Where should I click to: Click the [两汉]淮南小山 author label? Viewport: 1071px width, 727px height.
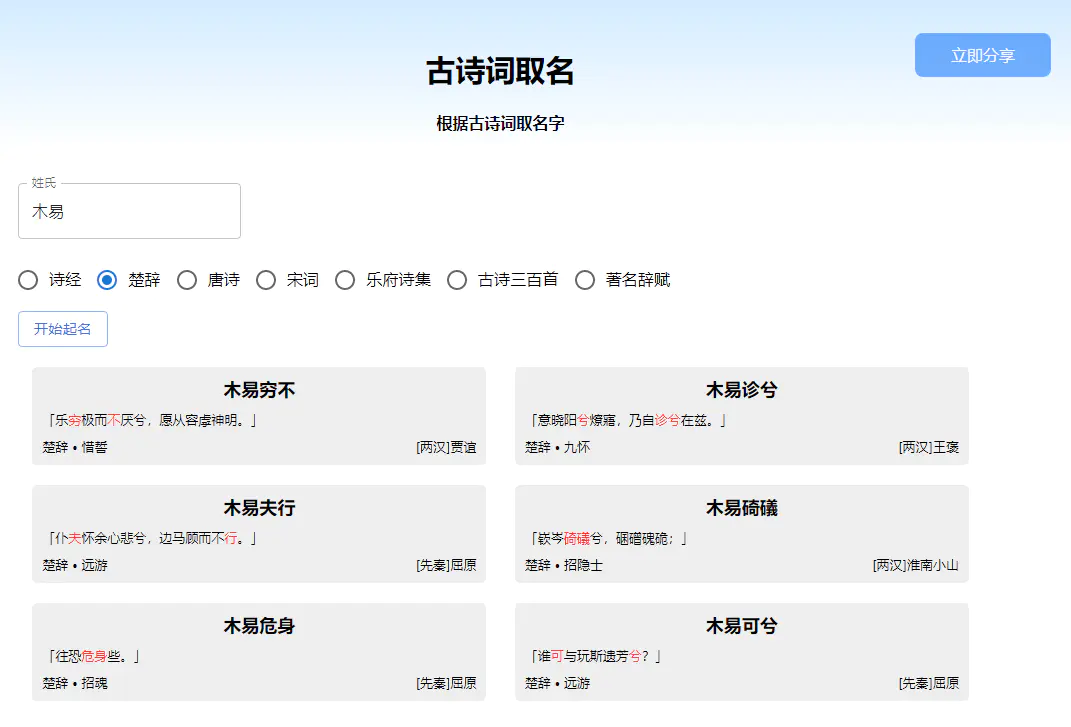pyautogui.click(x=915, y=565)
